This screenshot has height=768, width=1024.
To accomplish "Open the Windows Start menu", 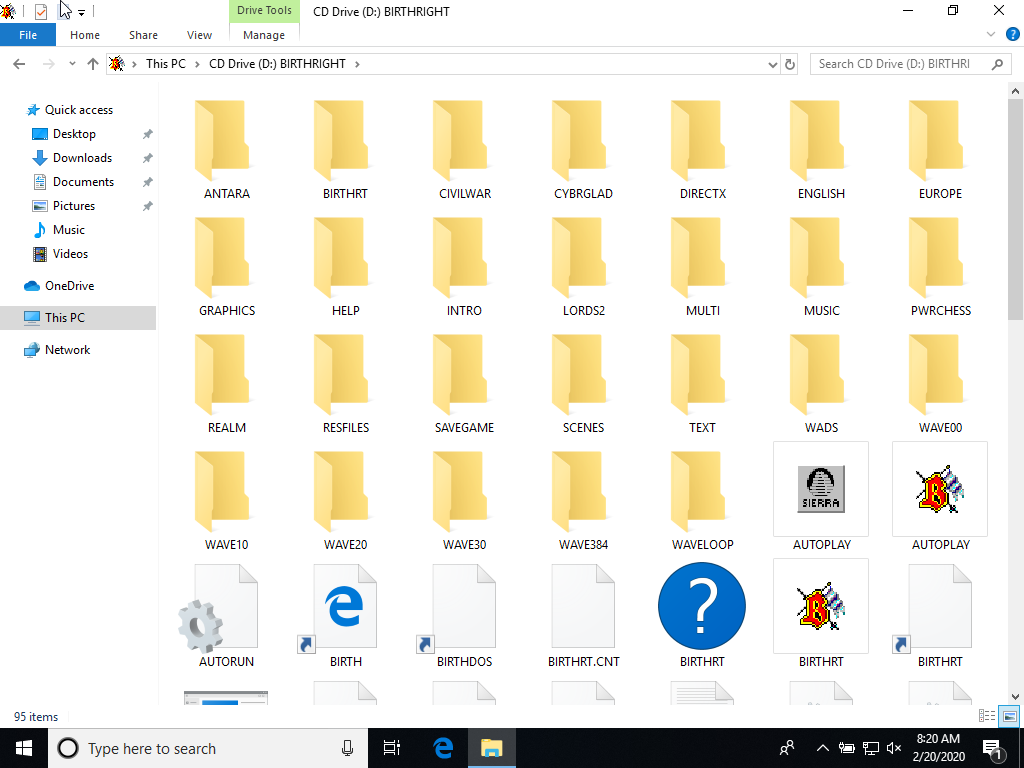I will pos(24,748).
